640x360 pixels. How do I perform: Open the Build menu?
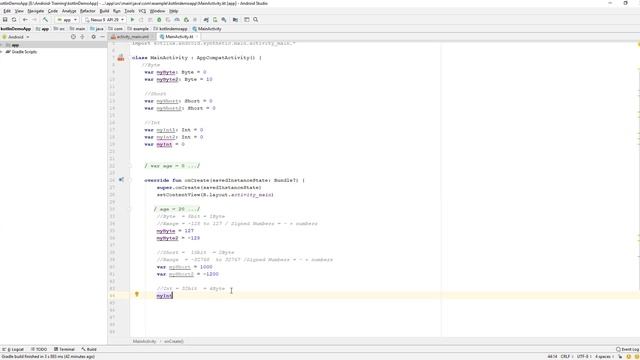tap(104, 11)
